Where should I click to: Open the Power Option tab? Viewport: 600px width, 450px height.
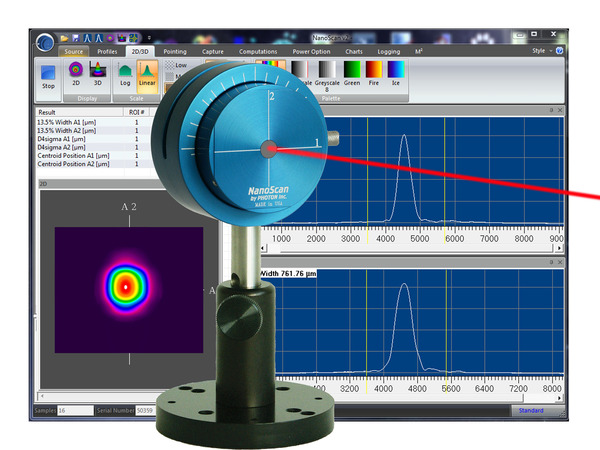(x=309, y=51)
